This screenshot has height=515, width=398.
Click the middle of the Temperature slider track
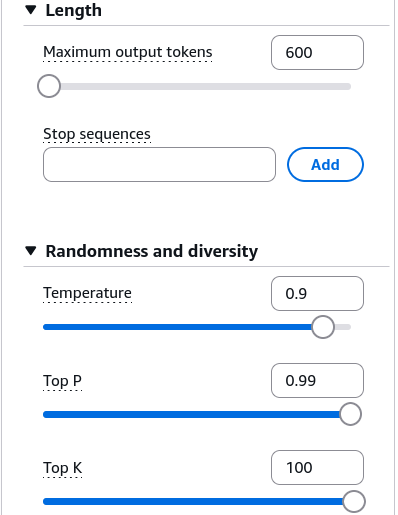tap(197, 327)
